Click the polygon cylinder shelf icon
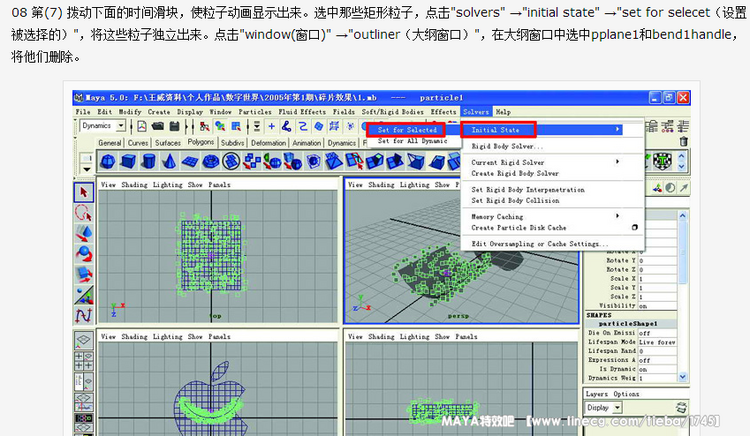Viewport: 750px width, 436px height. [x=149, y=162]
